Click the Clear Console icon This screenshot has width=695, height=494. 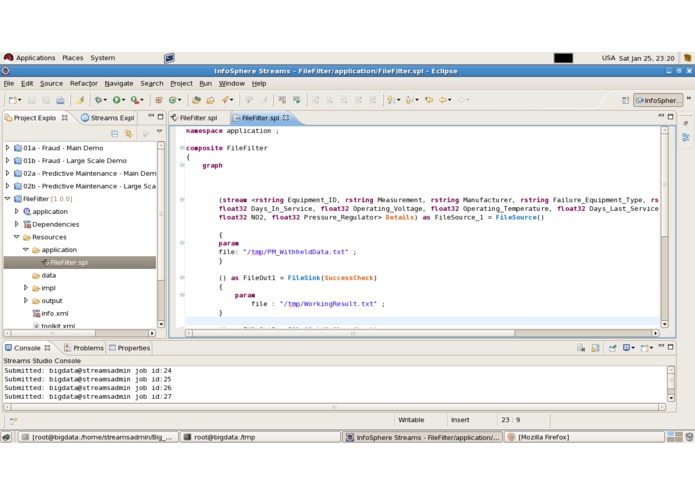tap(581, 348)
